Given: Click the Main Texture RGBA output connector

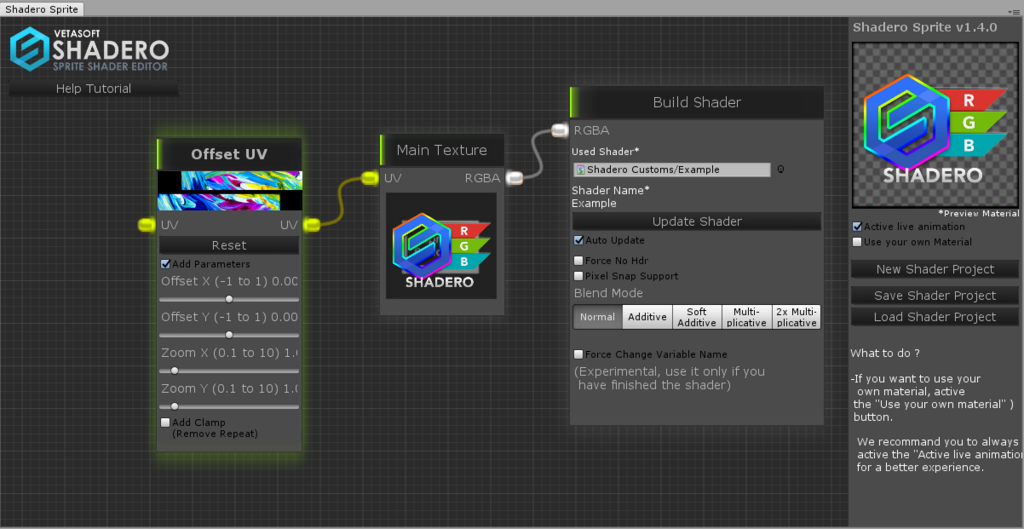Looking at the screenshot, I should click(515, 178).
